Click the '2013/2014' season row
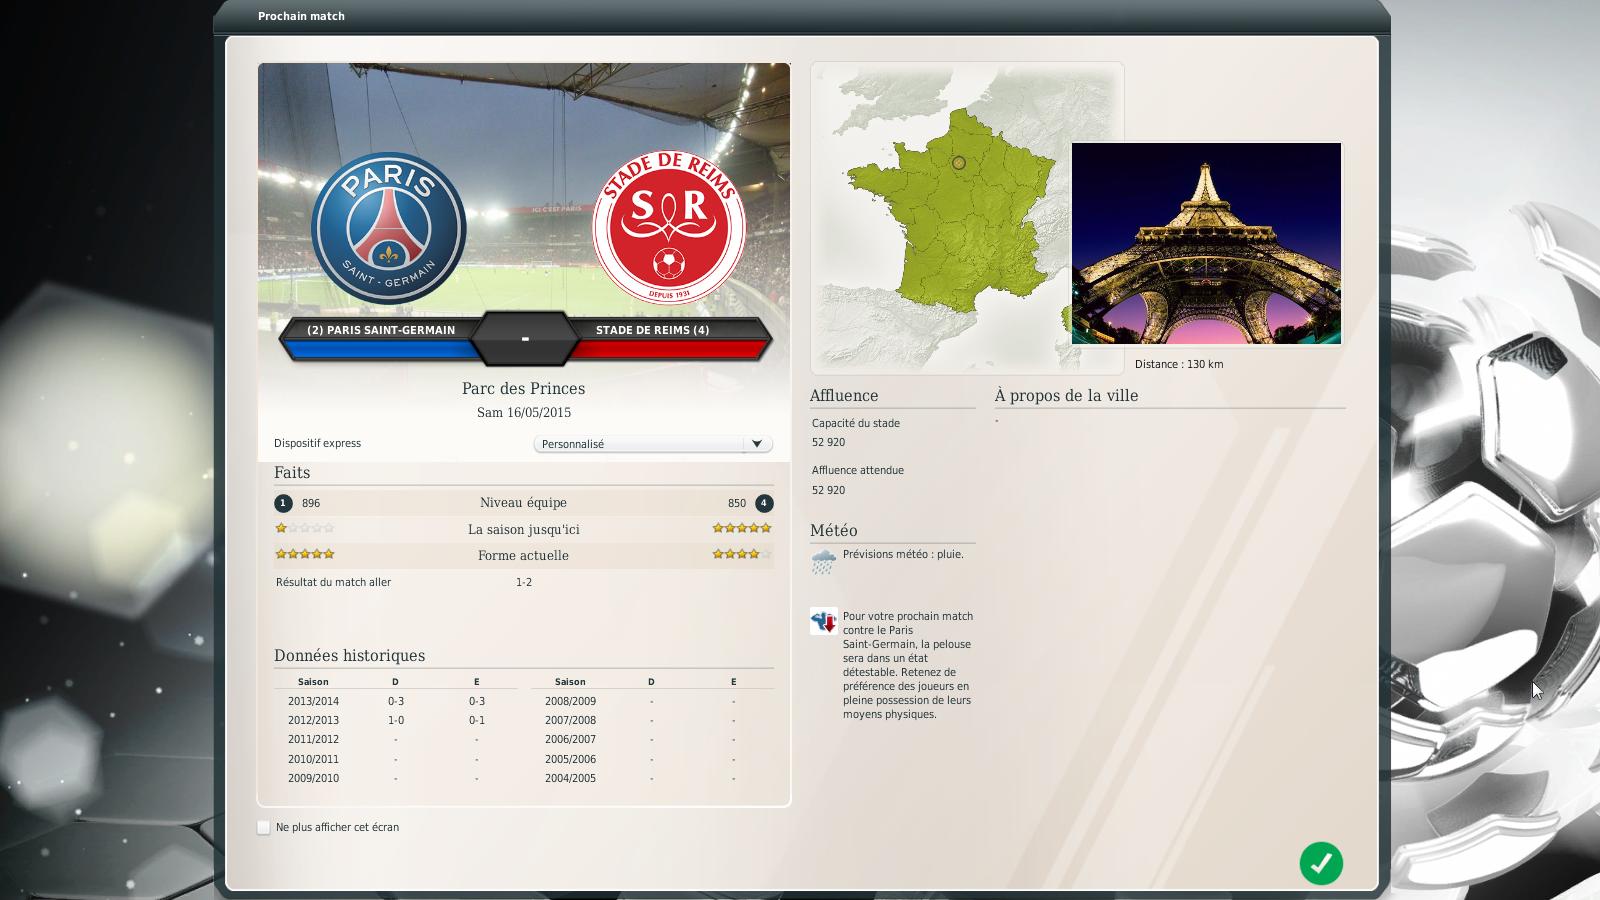Image resolution: width=1600 pixels, height=900 pixels. (396, 701)
